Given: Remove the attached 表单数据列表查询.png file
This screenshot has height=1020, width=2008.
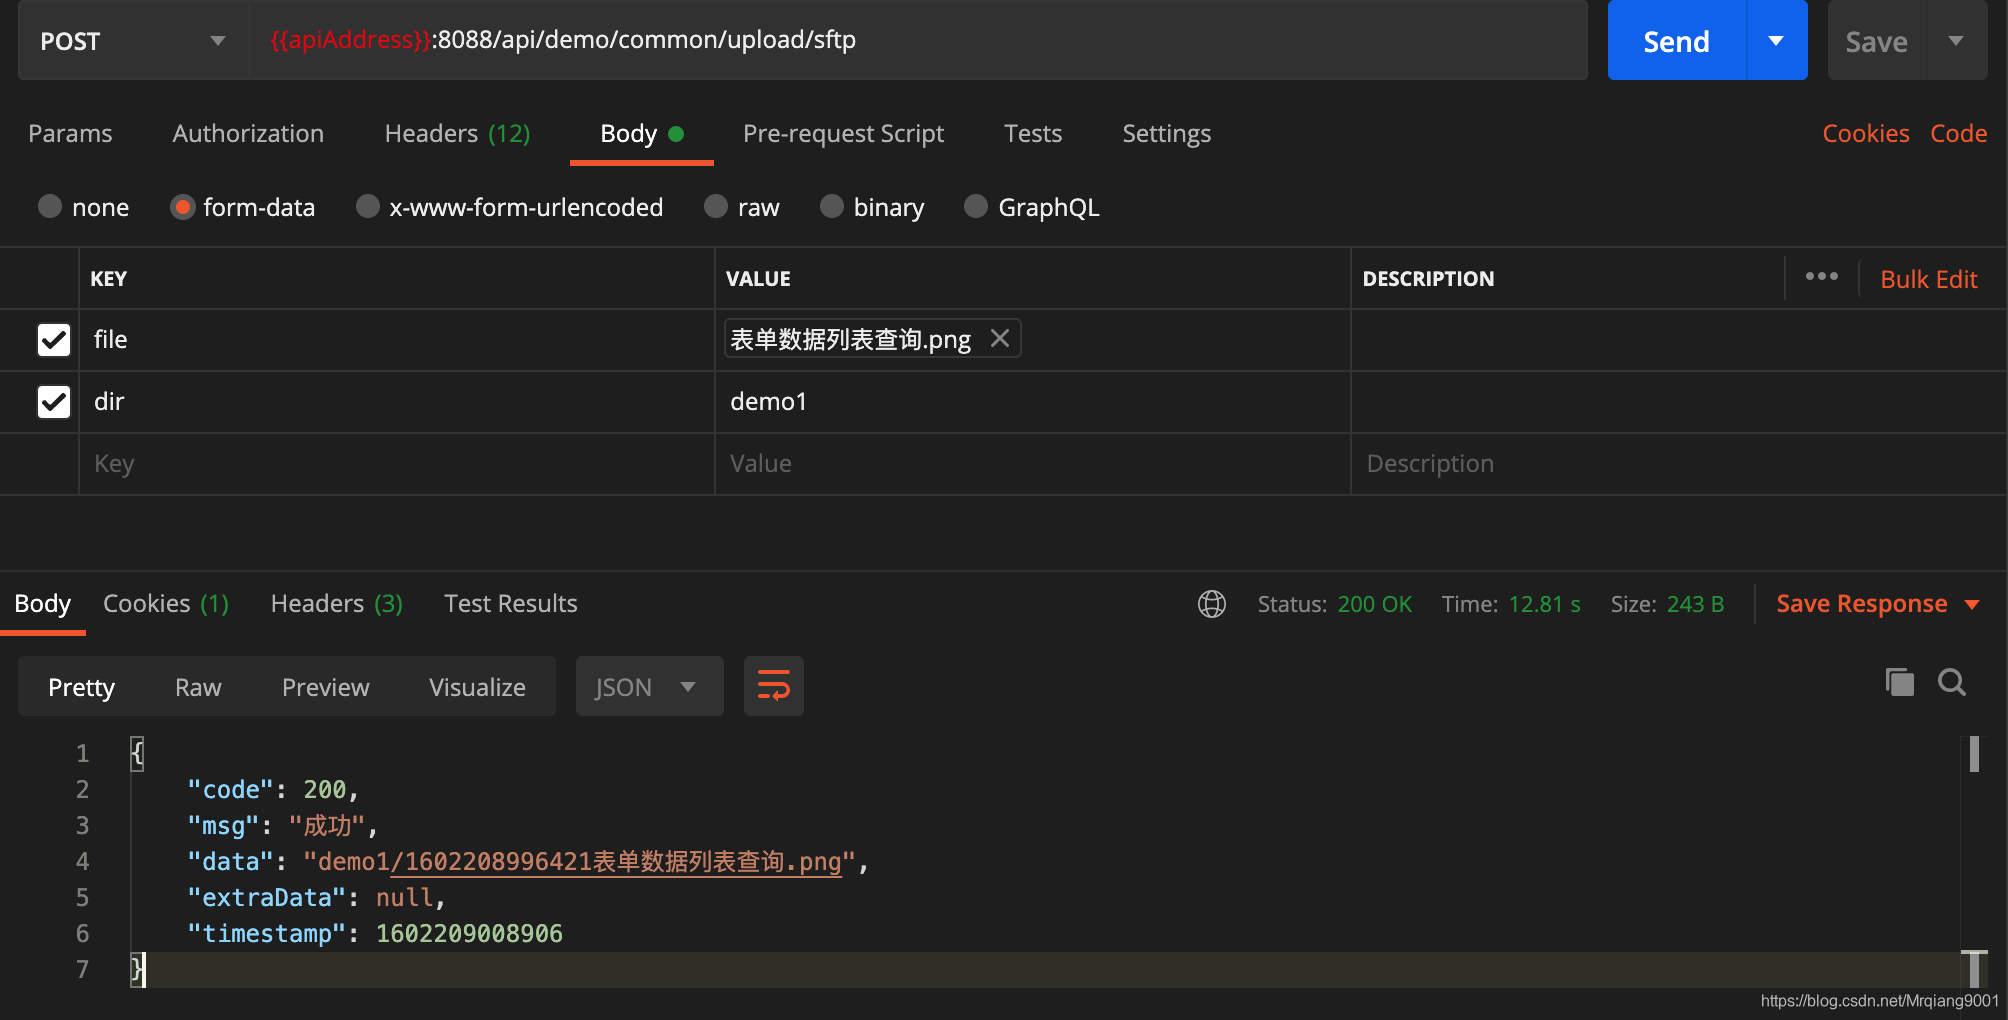Looking at the screenshot, I should [999, 339].
